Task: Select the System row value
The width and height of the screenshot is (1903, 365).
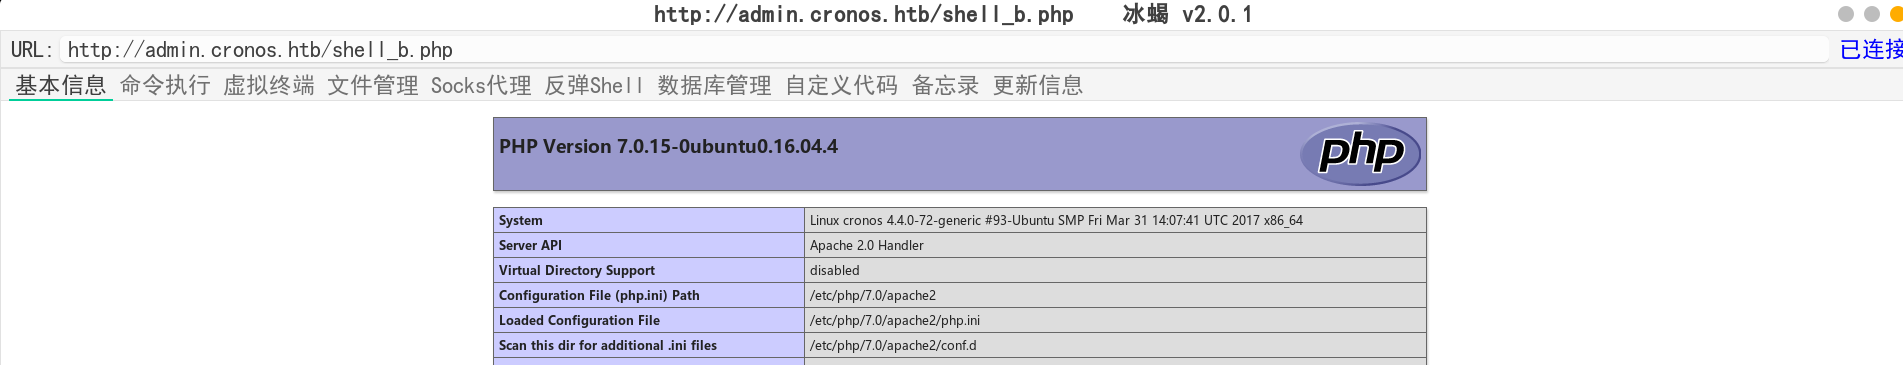Action: coord(1056,220)
